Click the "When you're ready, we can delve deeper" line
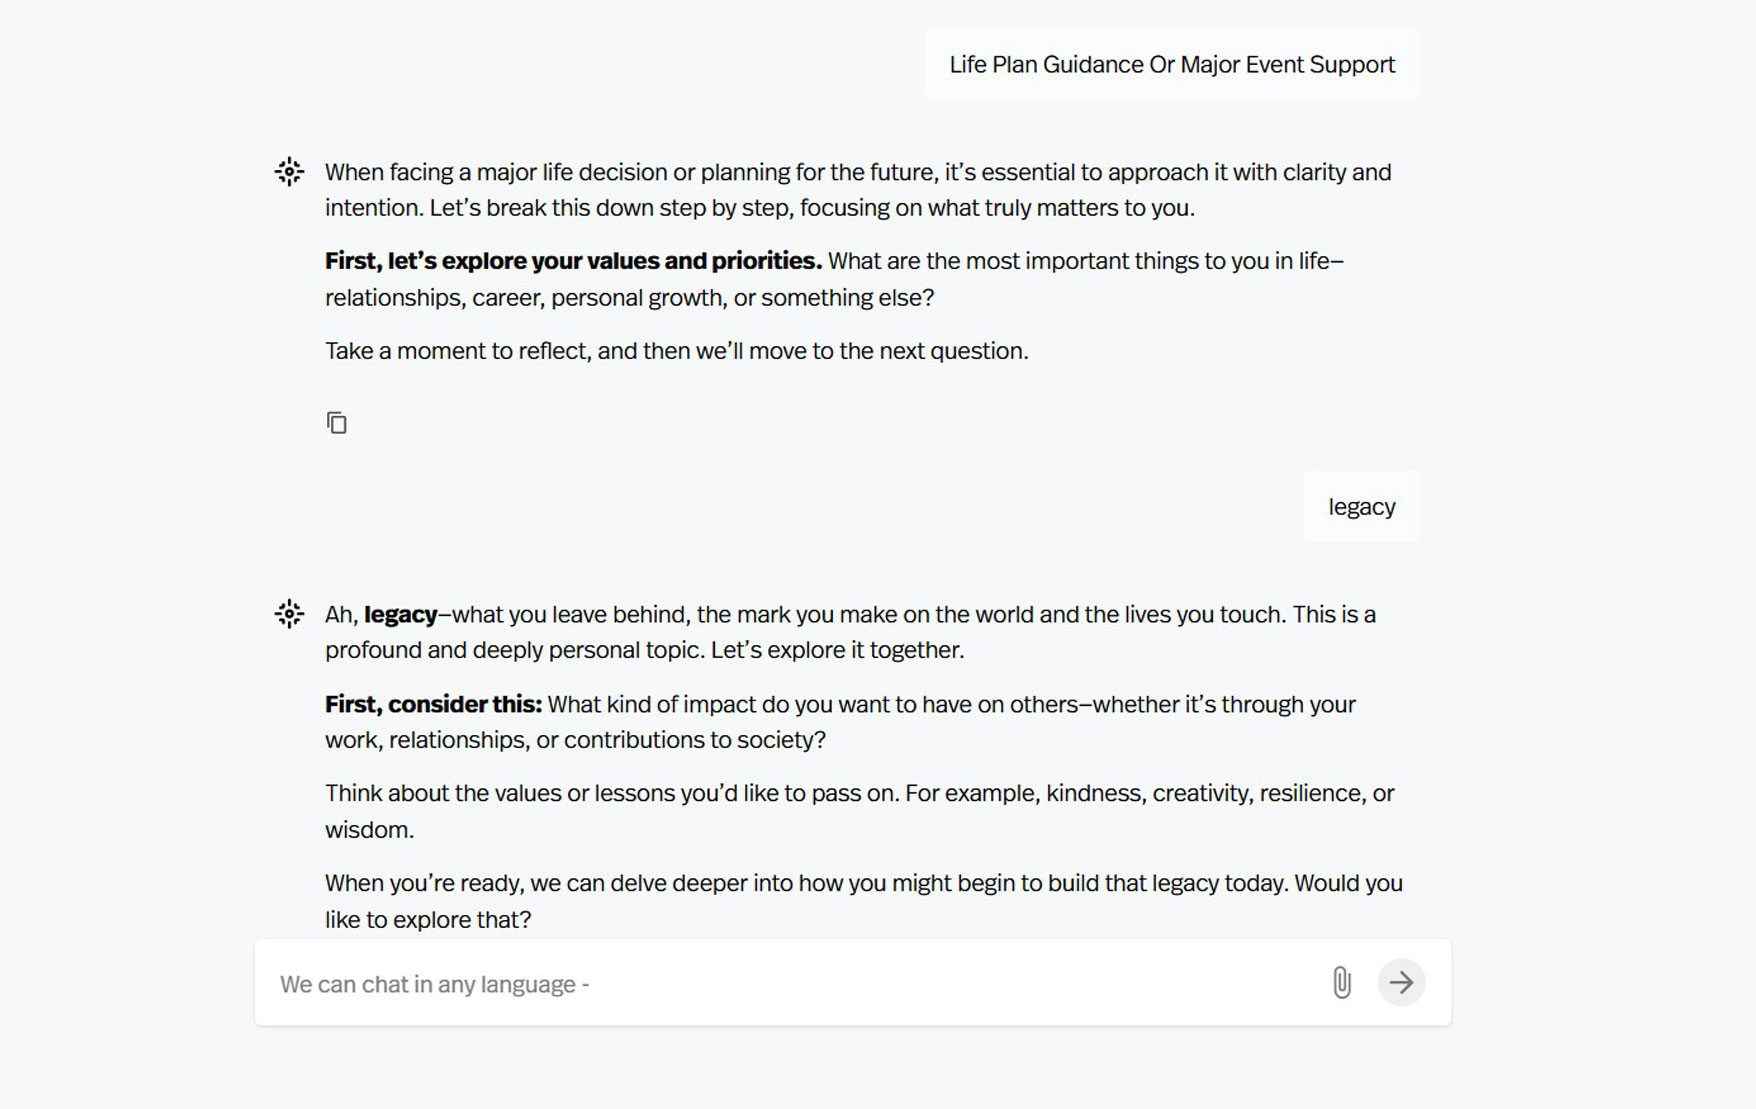This screenshot has width=1756, height=1109. tap(864, 883)
